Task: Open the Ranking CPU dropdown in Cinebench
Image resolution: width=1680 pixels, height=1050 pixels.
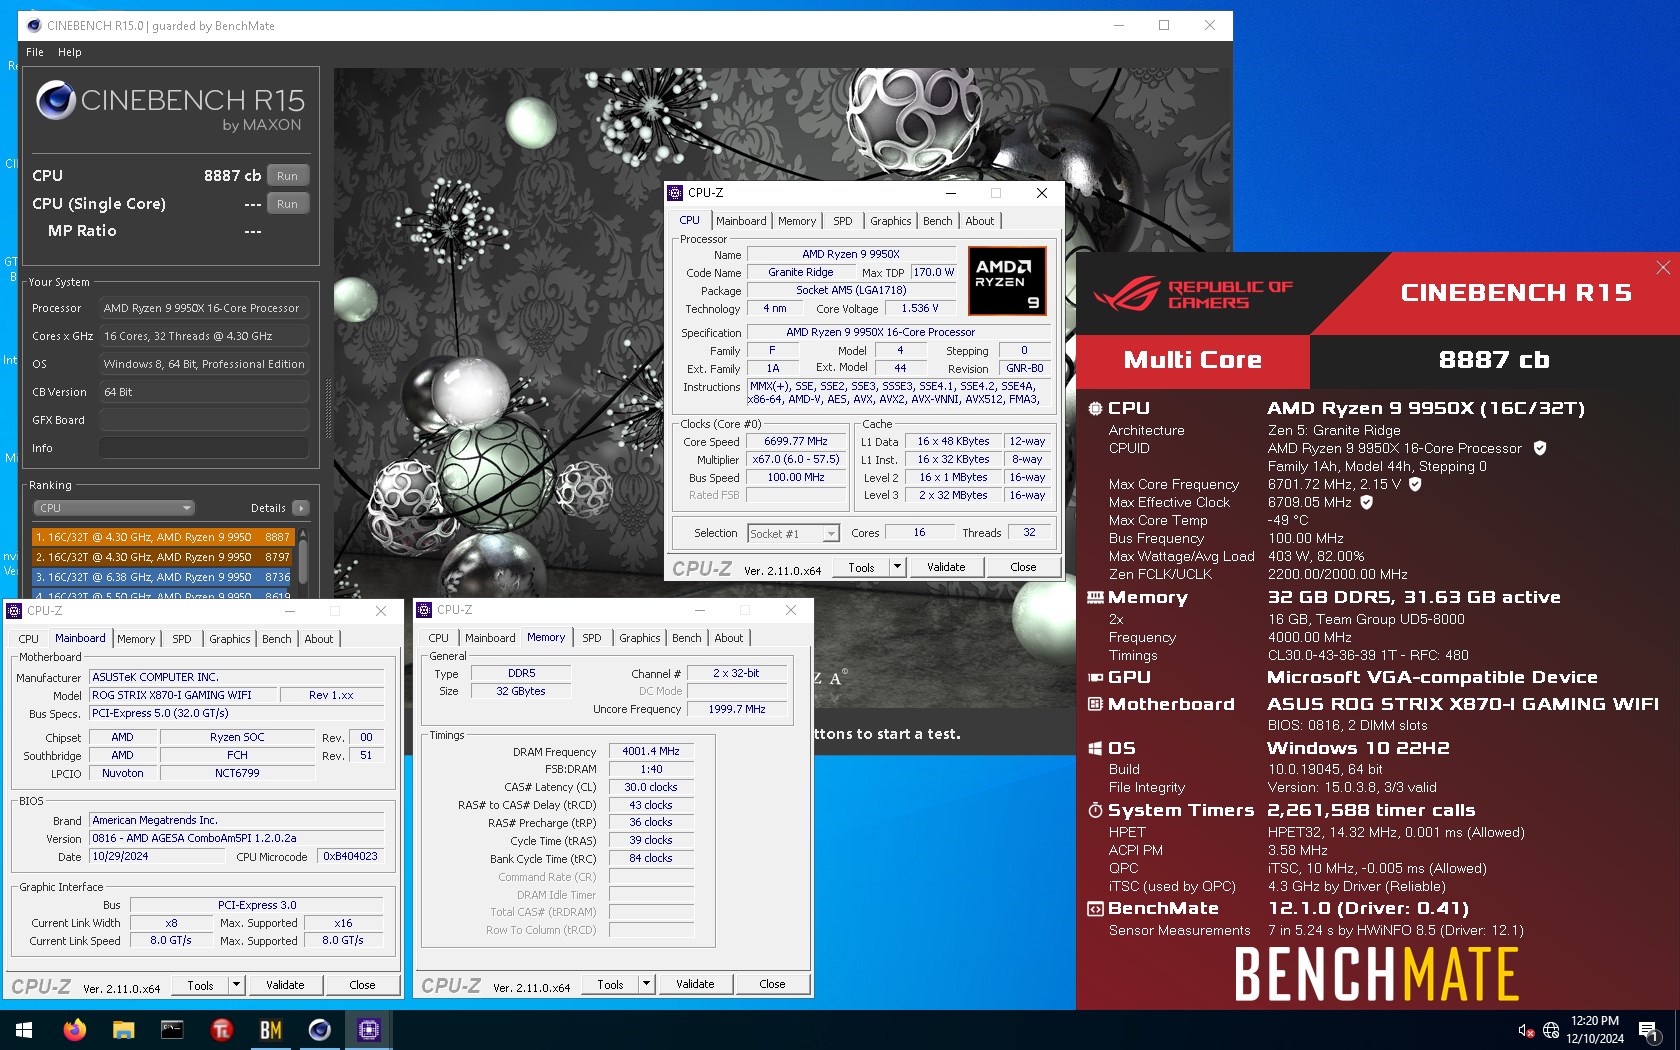Action: pos(114,508)
